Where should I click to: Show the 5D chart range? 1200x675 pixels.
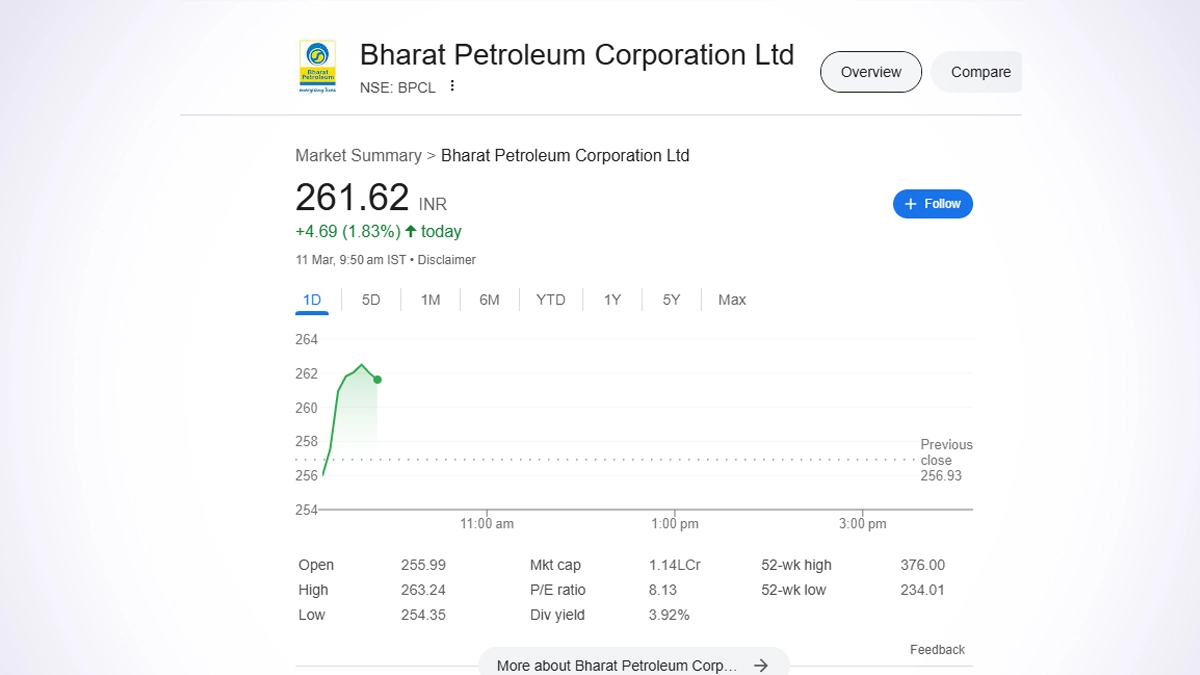pyautogui.click(x=371, y=300)
